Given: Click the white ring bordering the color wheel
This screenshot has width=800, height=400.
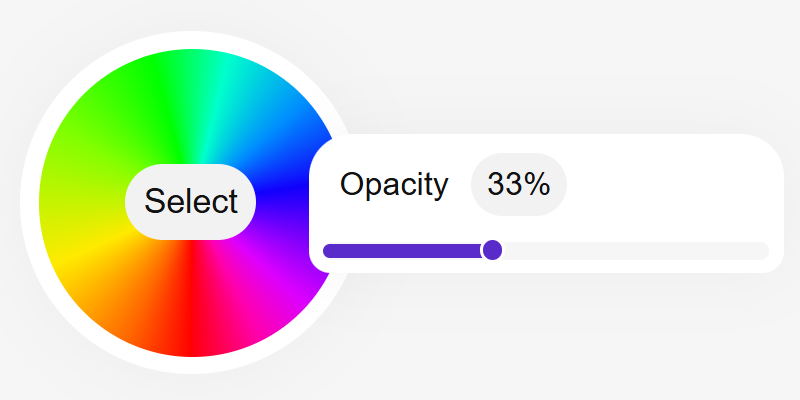Looking at the screenshot, I should (x=30, y=202).
